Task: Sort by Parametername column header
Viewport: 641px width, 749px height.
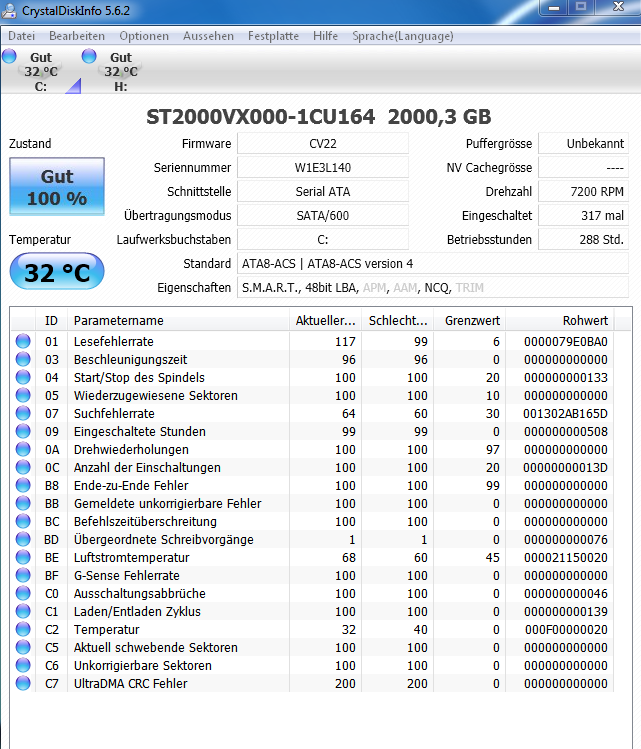Action: [x=179, y=321]
